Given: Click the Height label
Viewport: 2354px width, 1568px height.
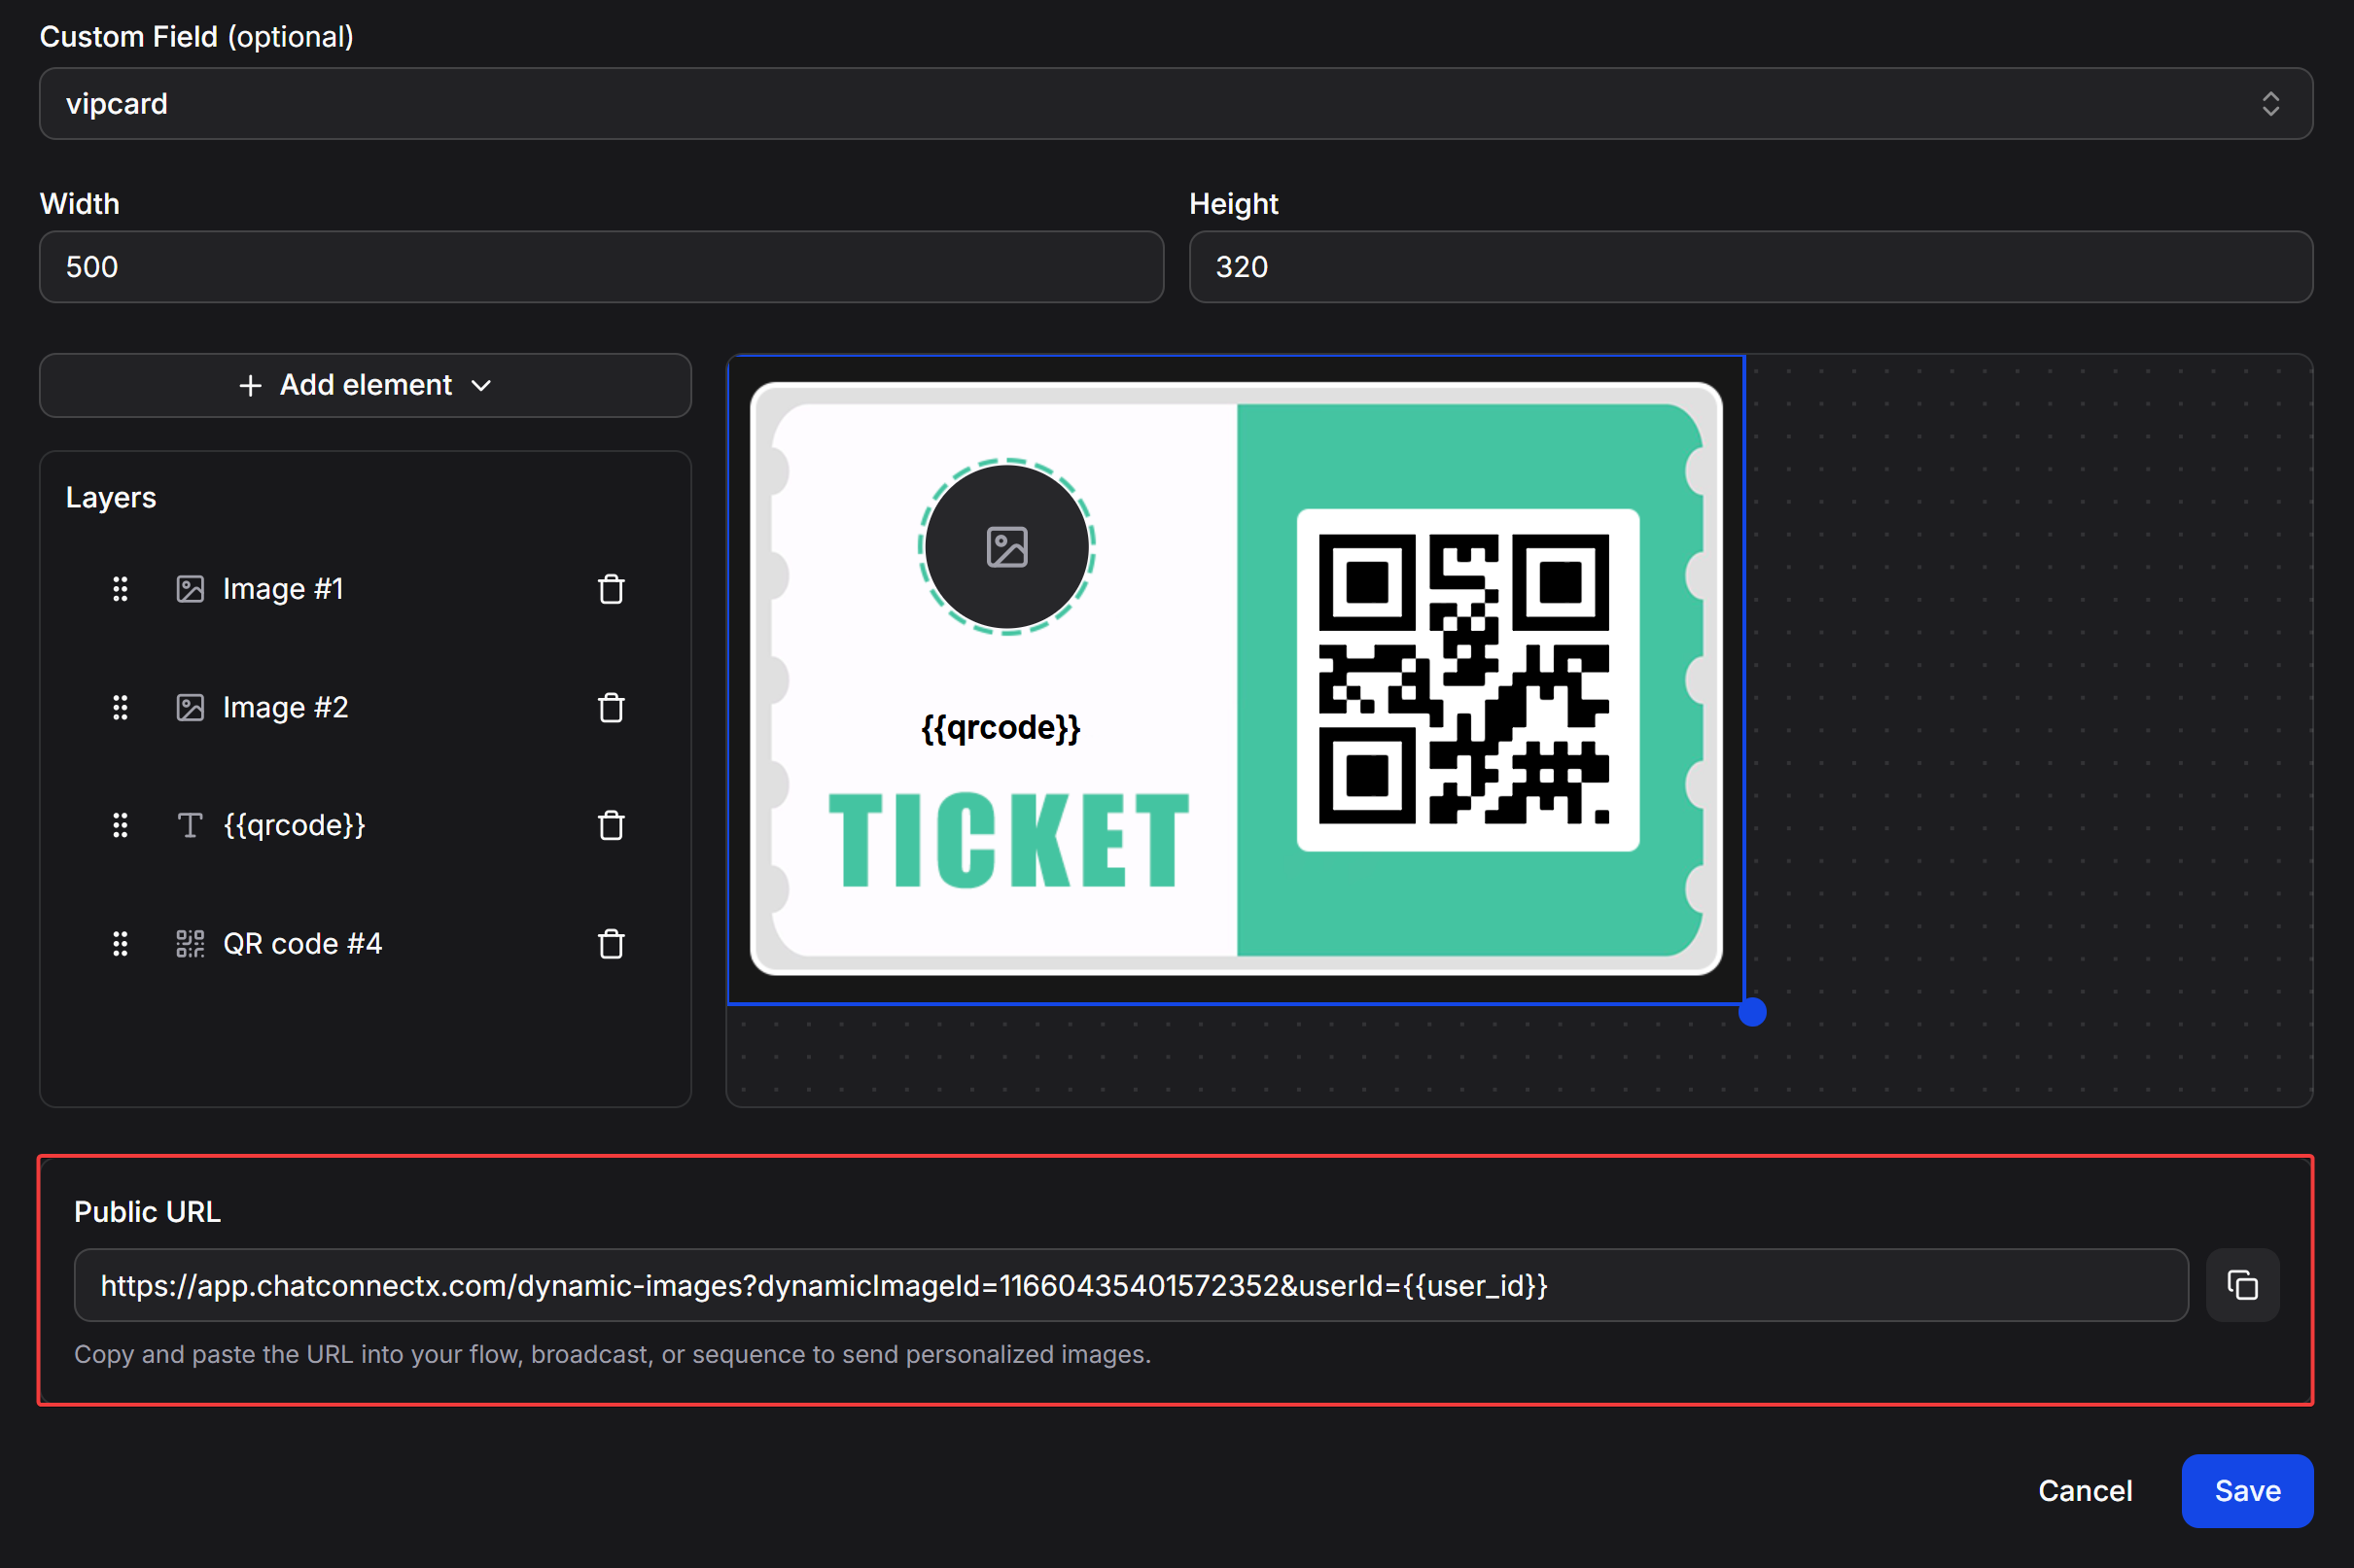Looking at the screenshot, I should click(x=1233, y=204).
